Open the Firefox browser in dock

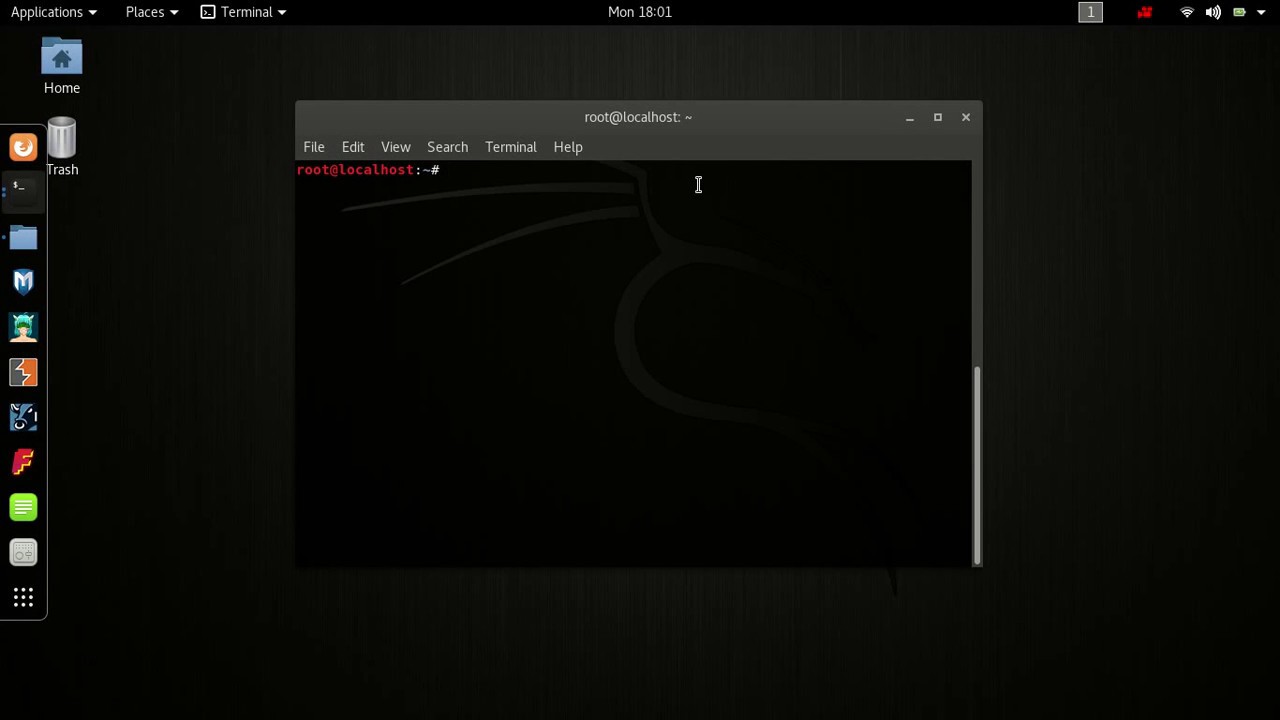pyautogui.click(x=23, y=147)
